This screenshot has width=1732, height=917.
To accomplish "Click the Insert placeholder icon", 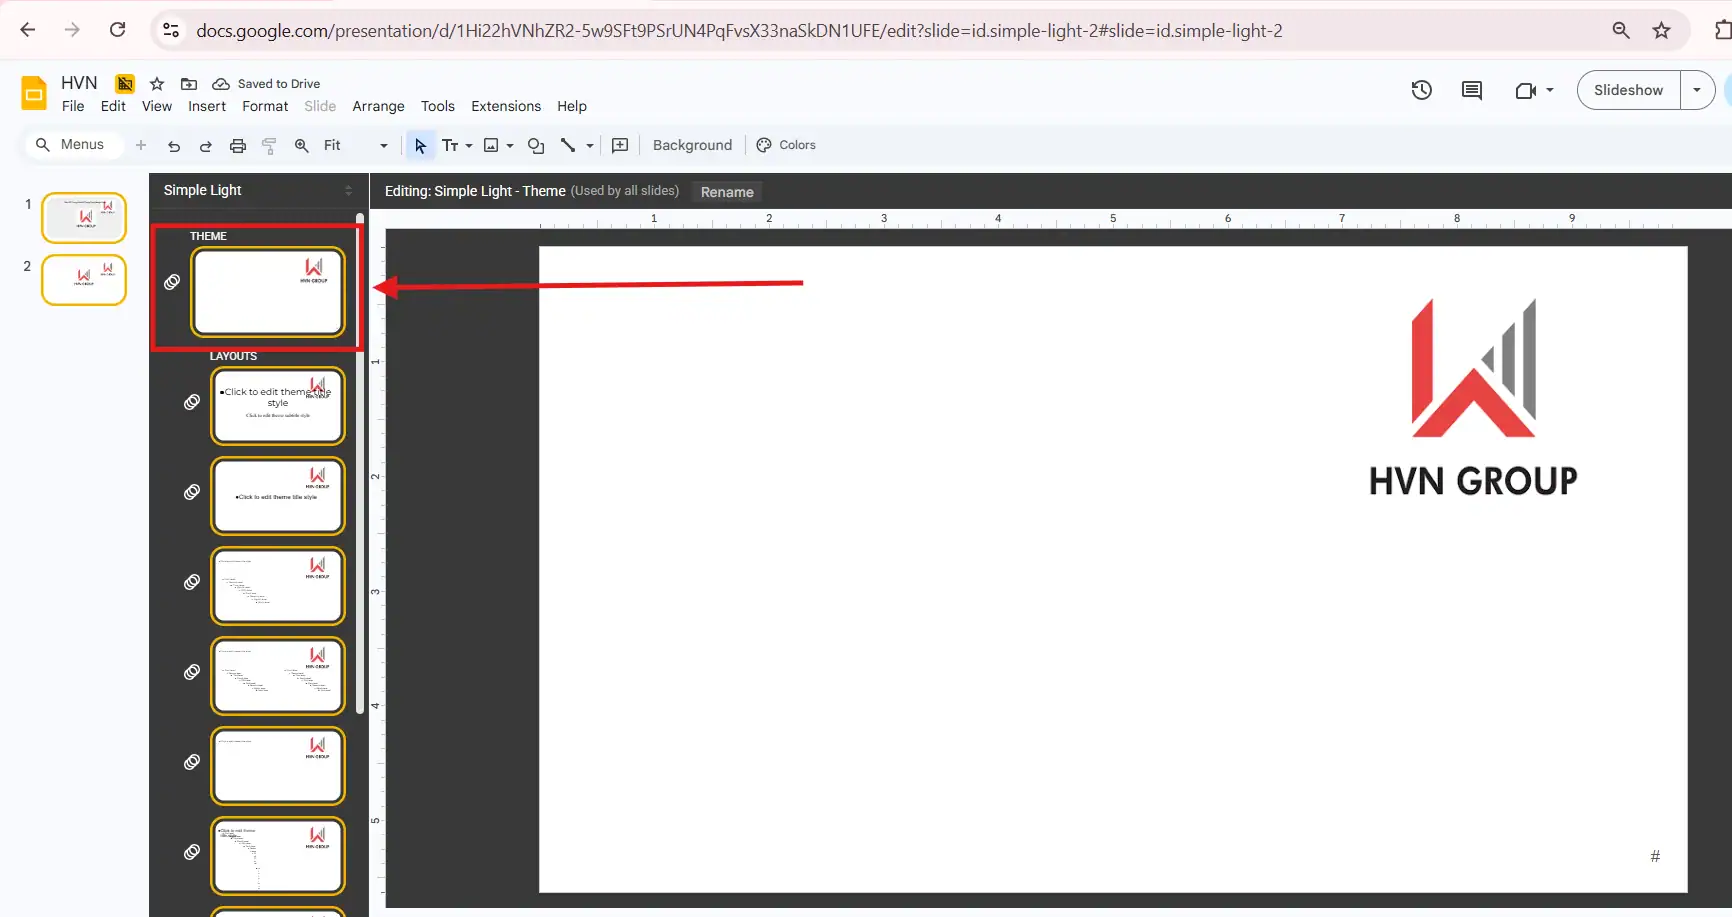I will click(620, 146).
